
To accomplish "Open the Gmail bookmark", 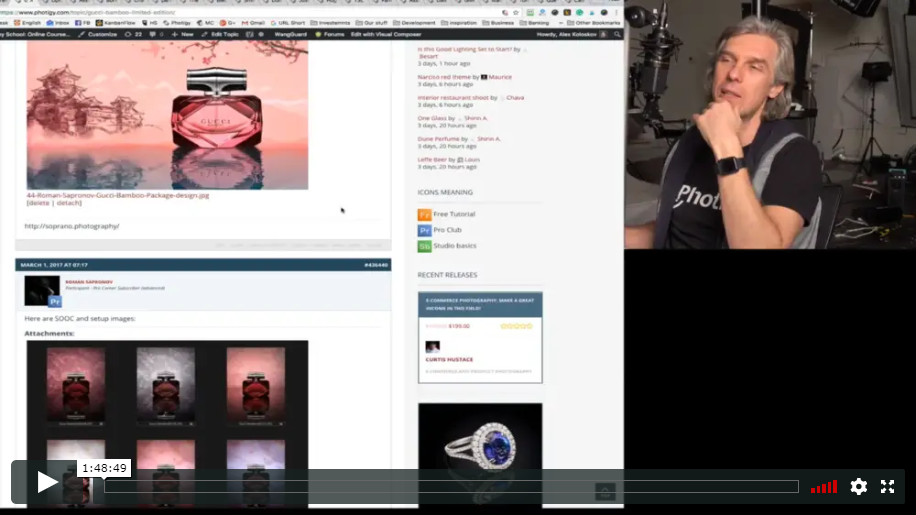I will 253,23.
